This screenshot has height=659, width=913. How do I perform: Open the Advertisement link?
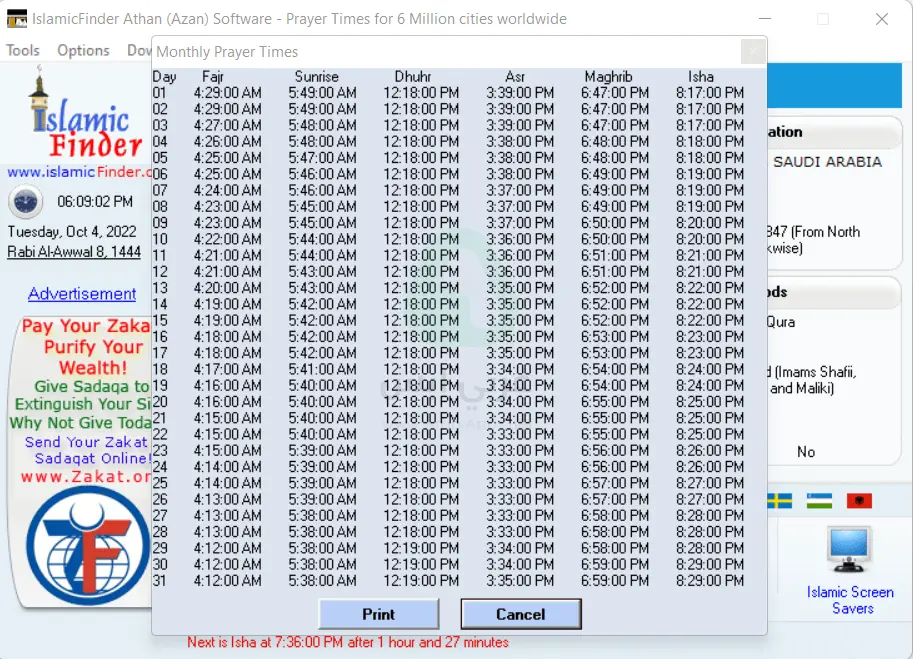coord(82,294)
